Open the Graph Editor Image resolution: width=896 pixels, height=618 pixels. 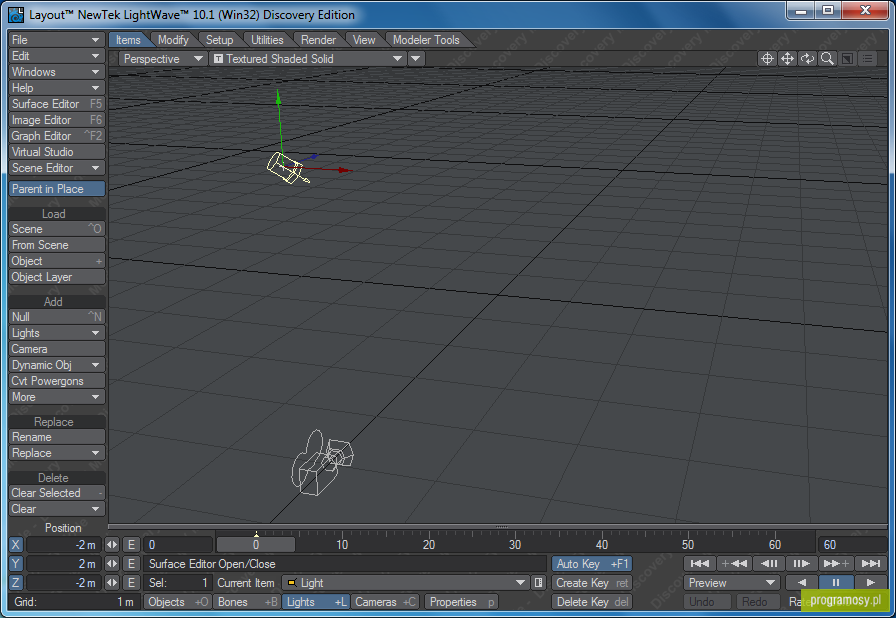[x=57, y=135]
